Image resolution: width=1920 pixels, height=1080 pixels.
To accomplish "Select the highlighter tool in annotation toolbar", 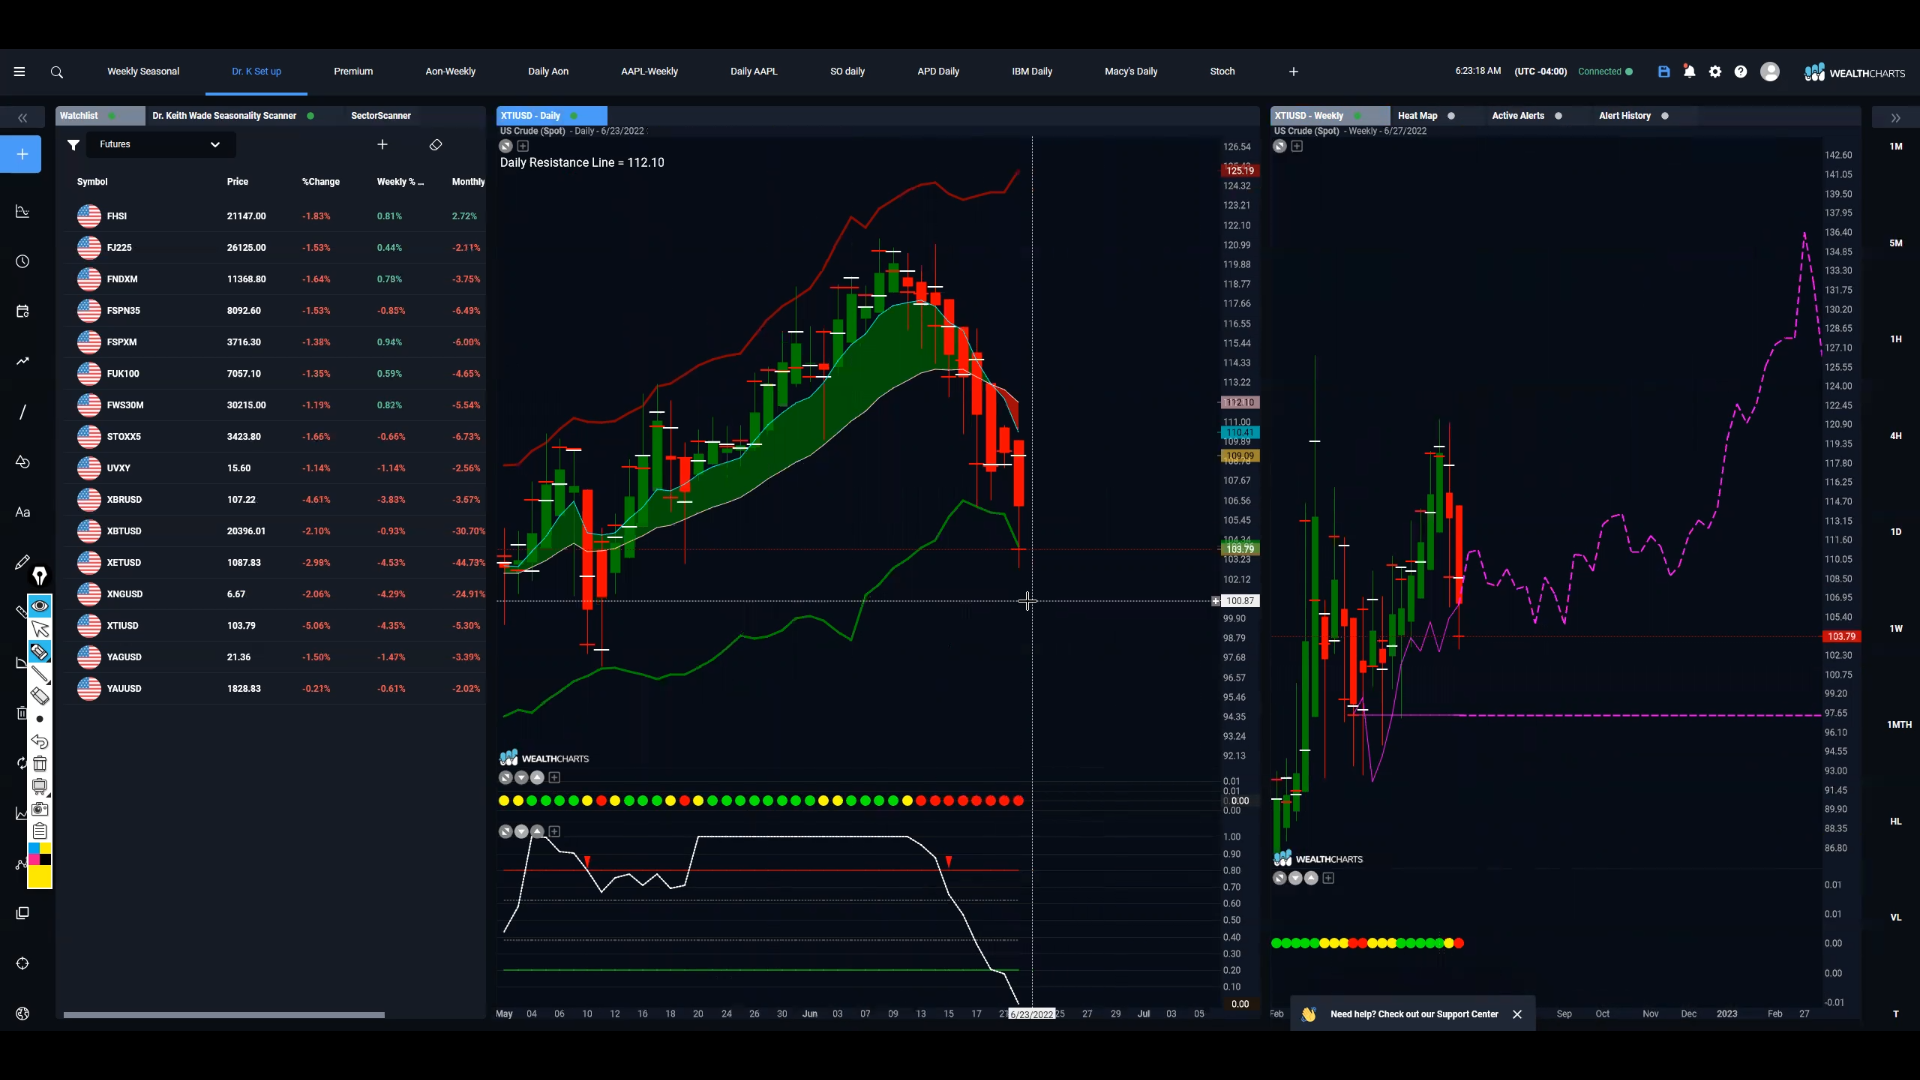I will (x=40, y=652).
